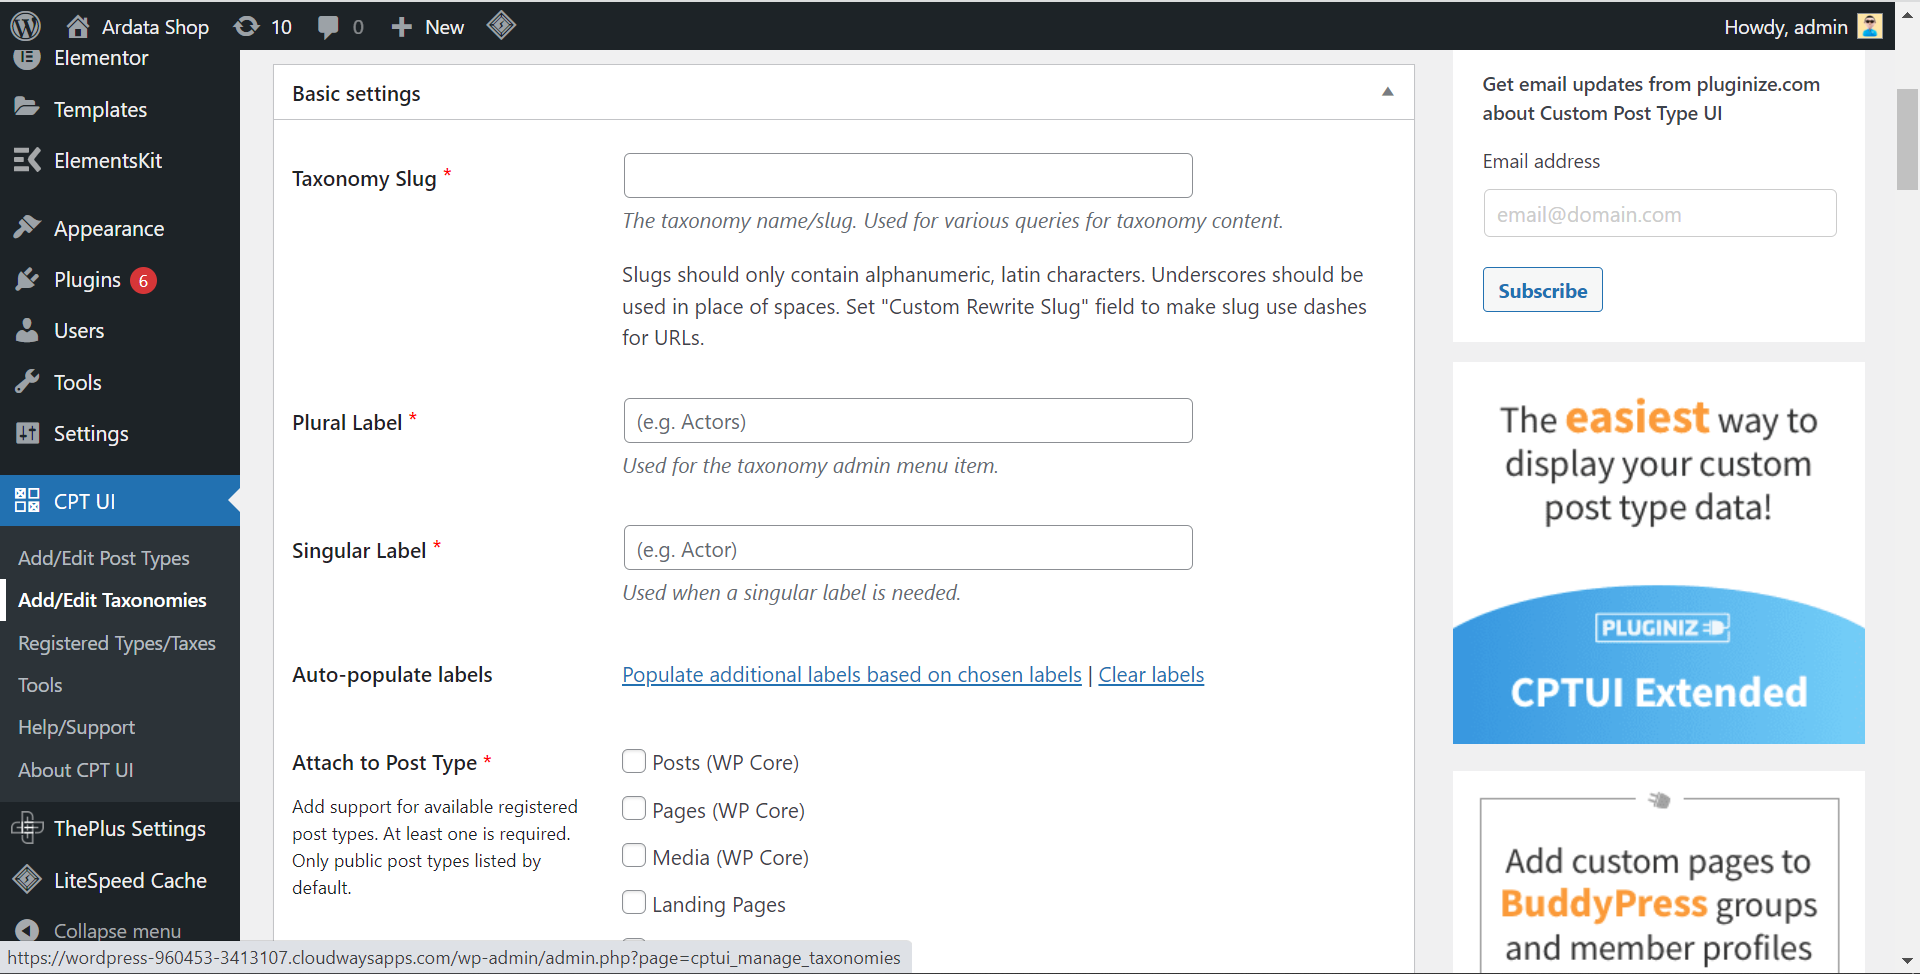Click the Taxonomy Slug input field
This screenshot has width=1920, height=974.
point(907,175)
